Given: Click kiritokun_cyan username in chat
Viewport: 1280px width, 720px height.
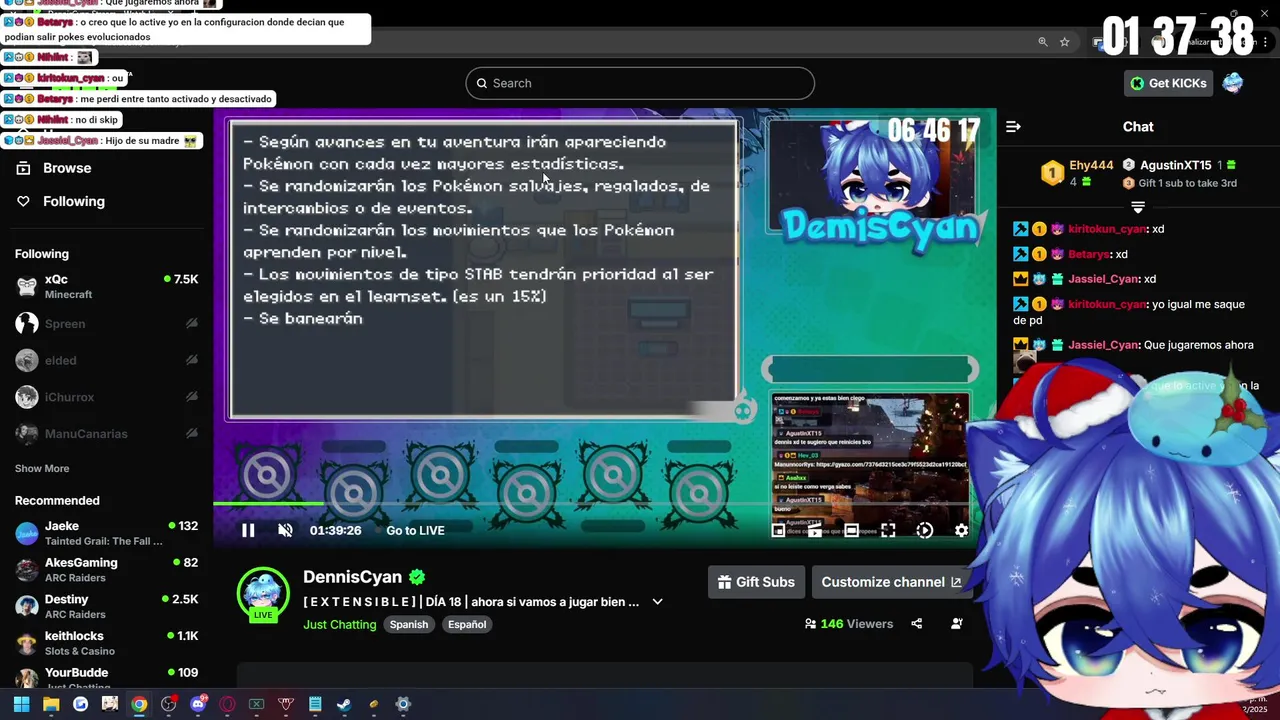Looking at the screenshot, I should tap(1106, 229).
